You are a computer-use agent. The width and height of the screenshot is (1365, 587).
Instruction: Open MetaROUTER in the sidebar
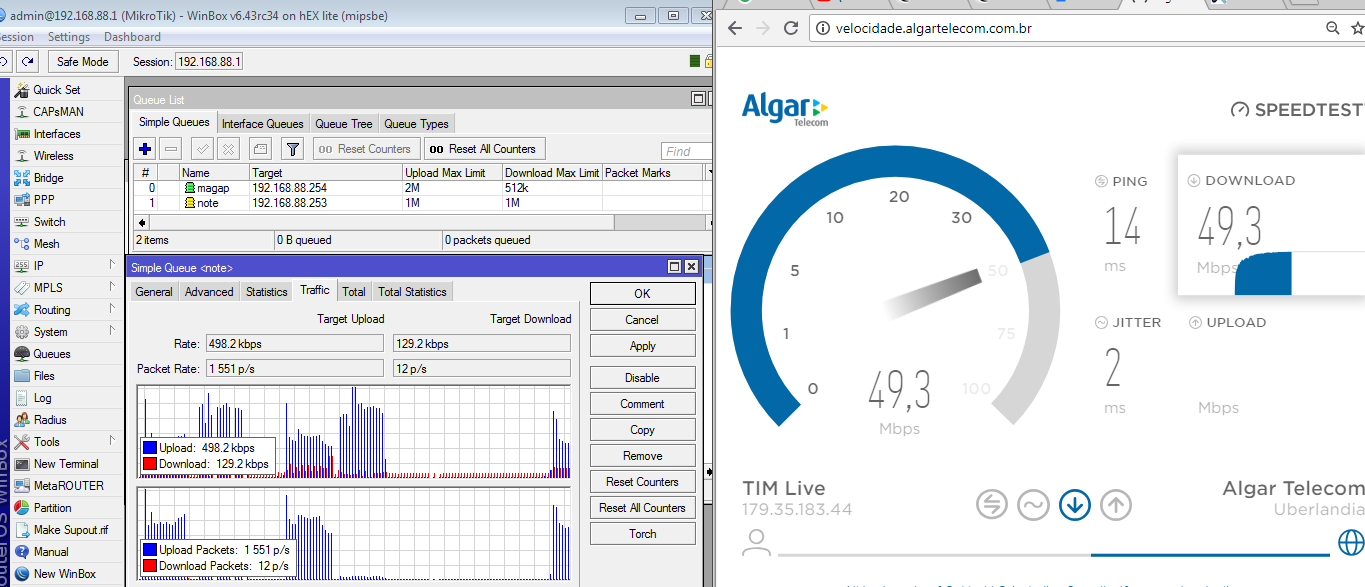pyautogui.click(x=68, y=486)
